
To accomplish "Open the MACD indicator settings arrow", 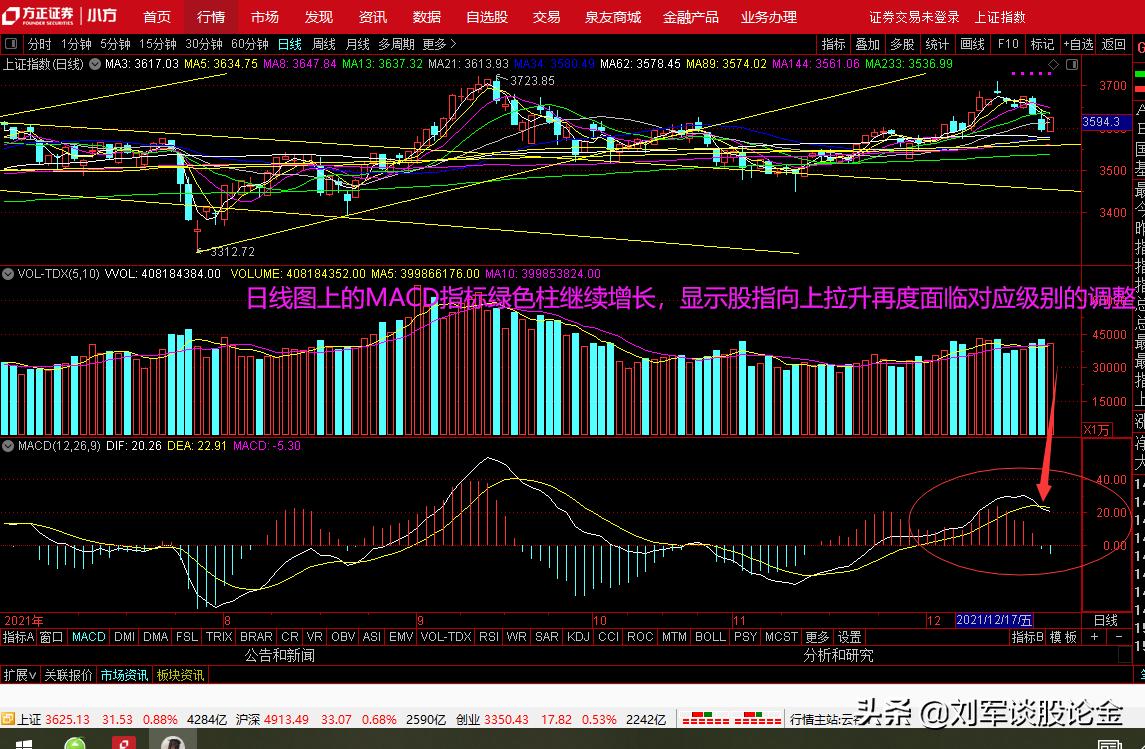I will [x=8, y=445].
